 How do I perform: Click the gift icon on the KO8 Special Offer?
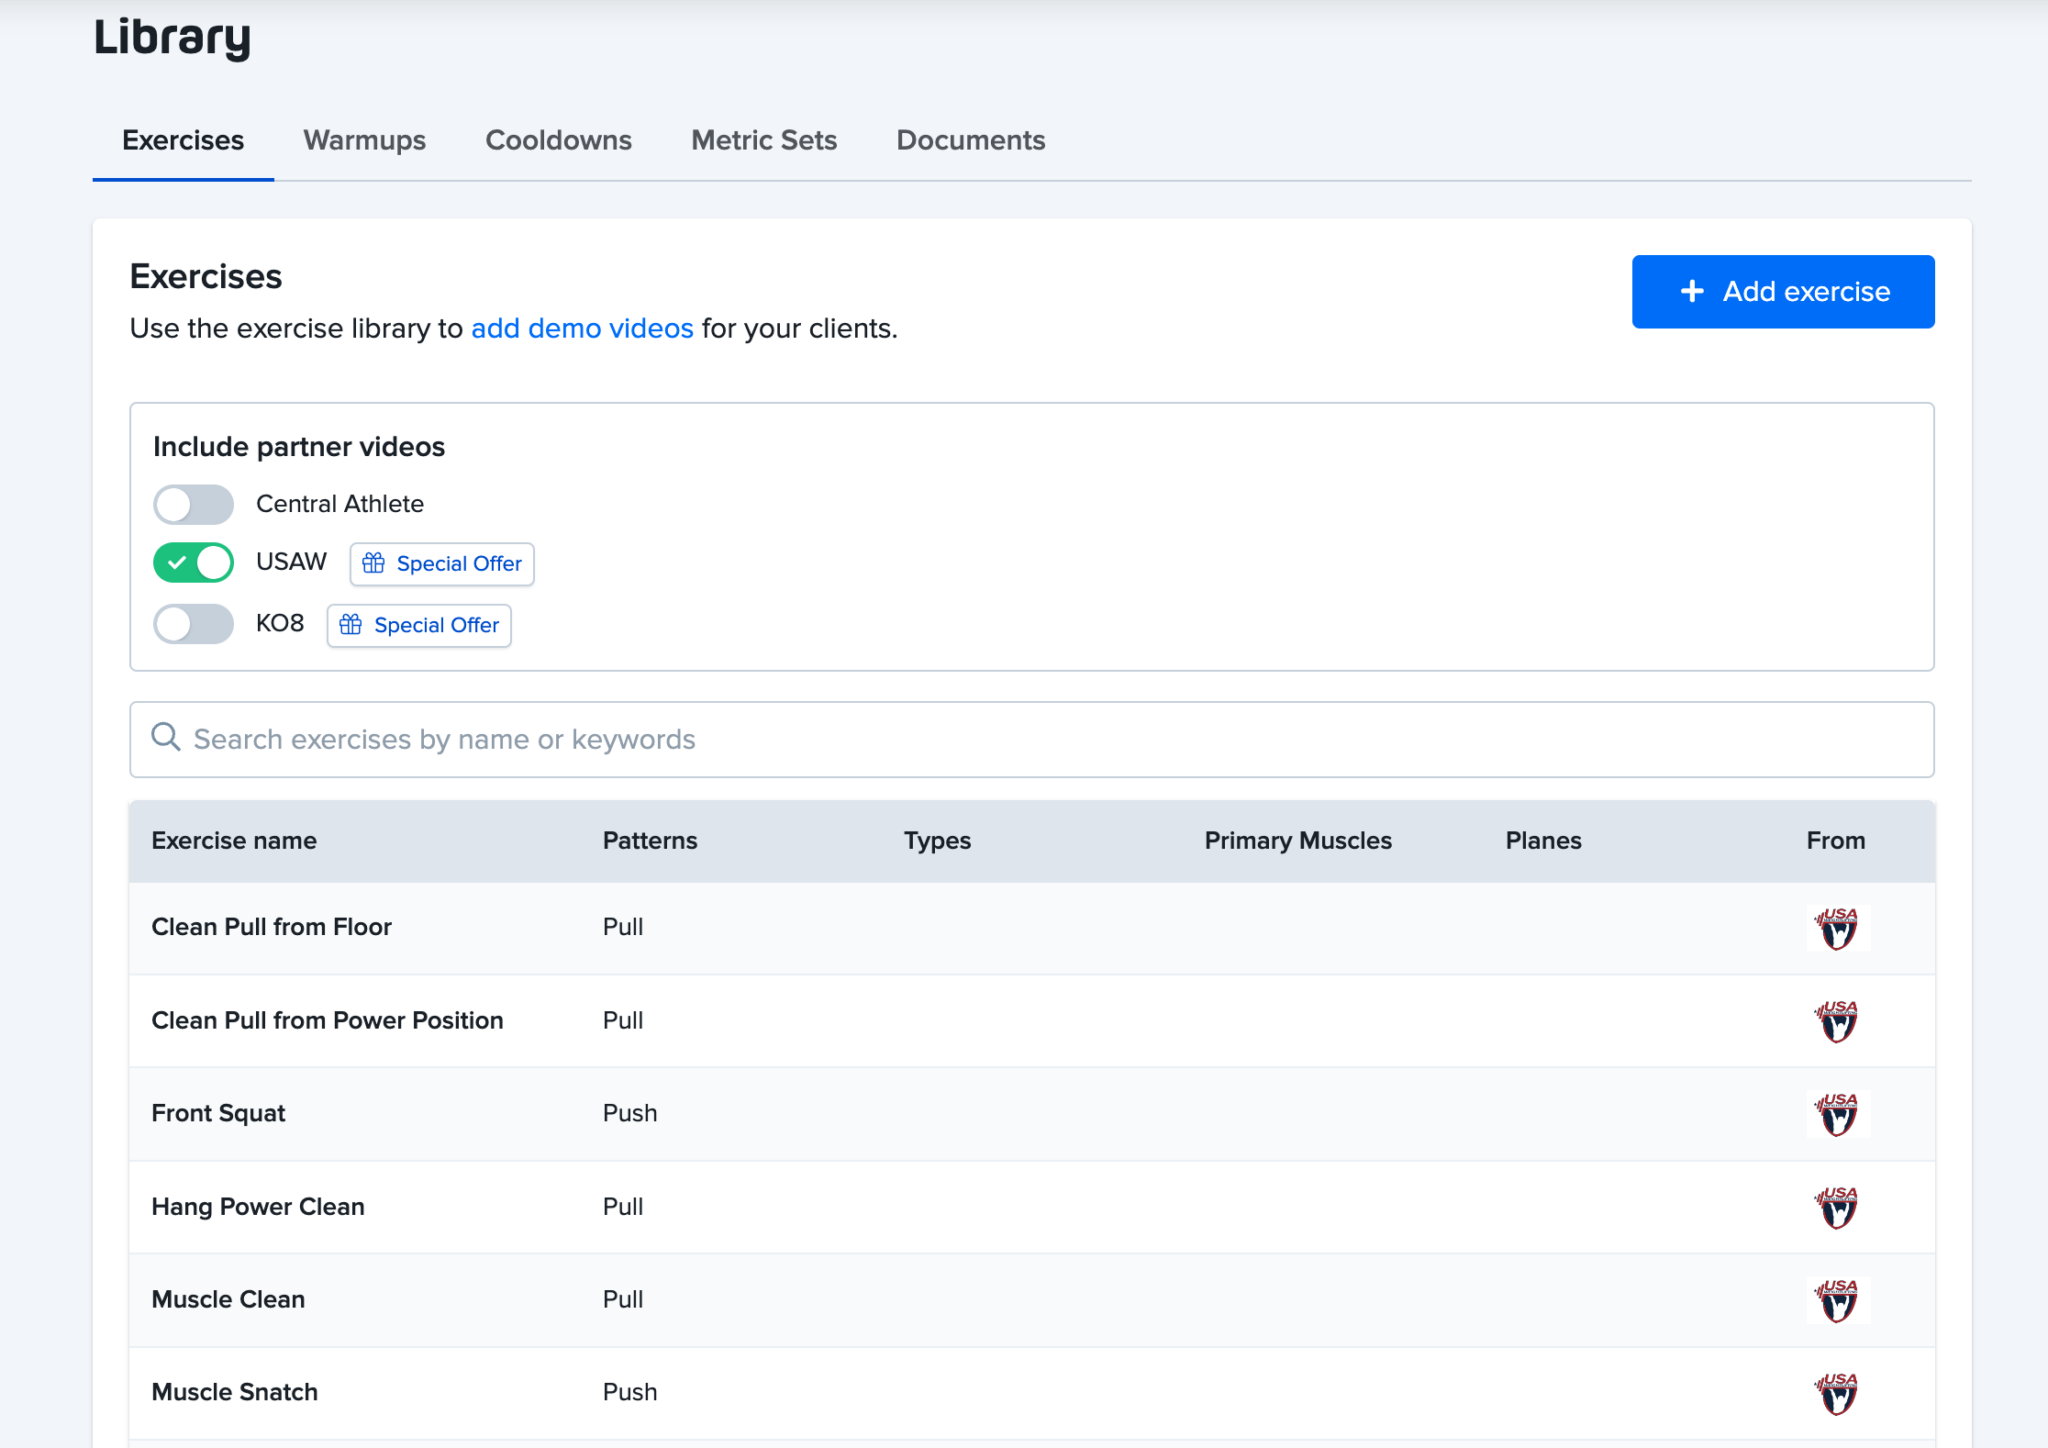pos(350,625)
